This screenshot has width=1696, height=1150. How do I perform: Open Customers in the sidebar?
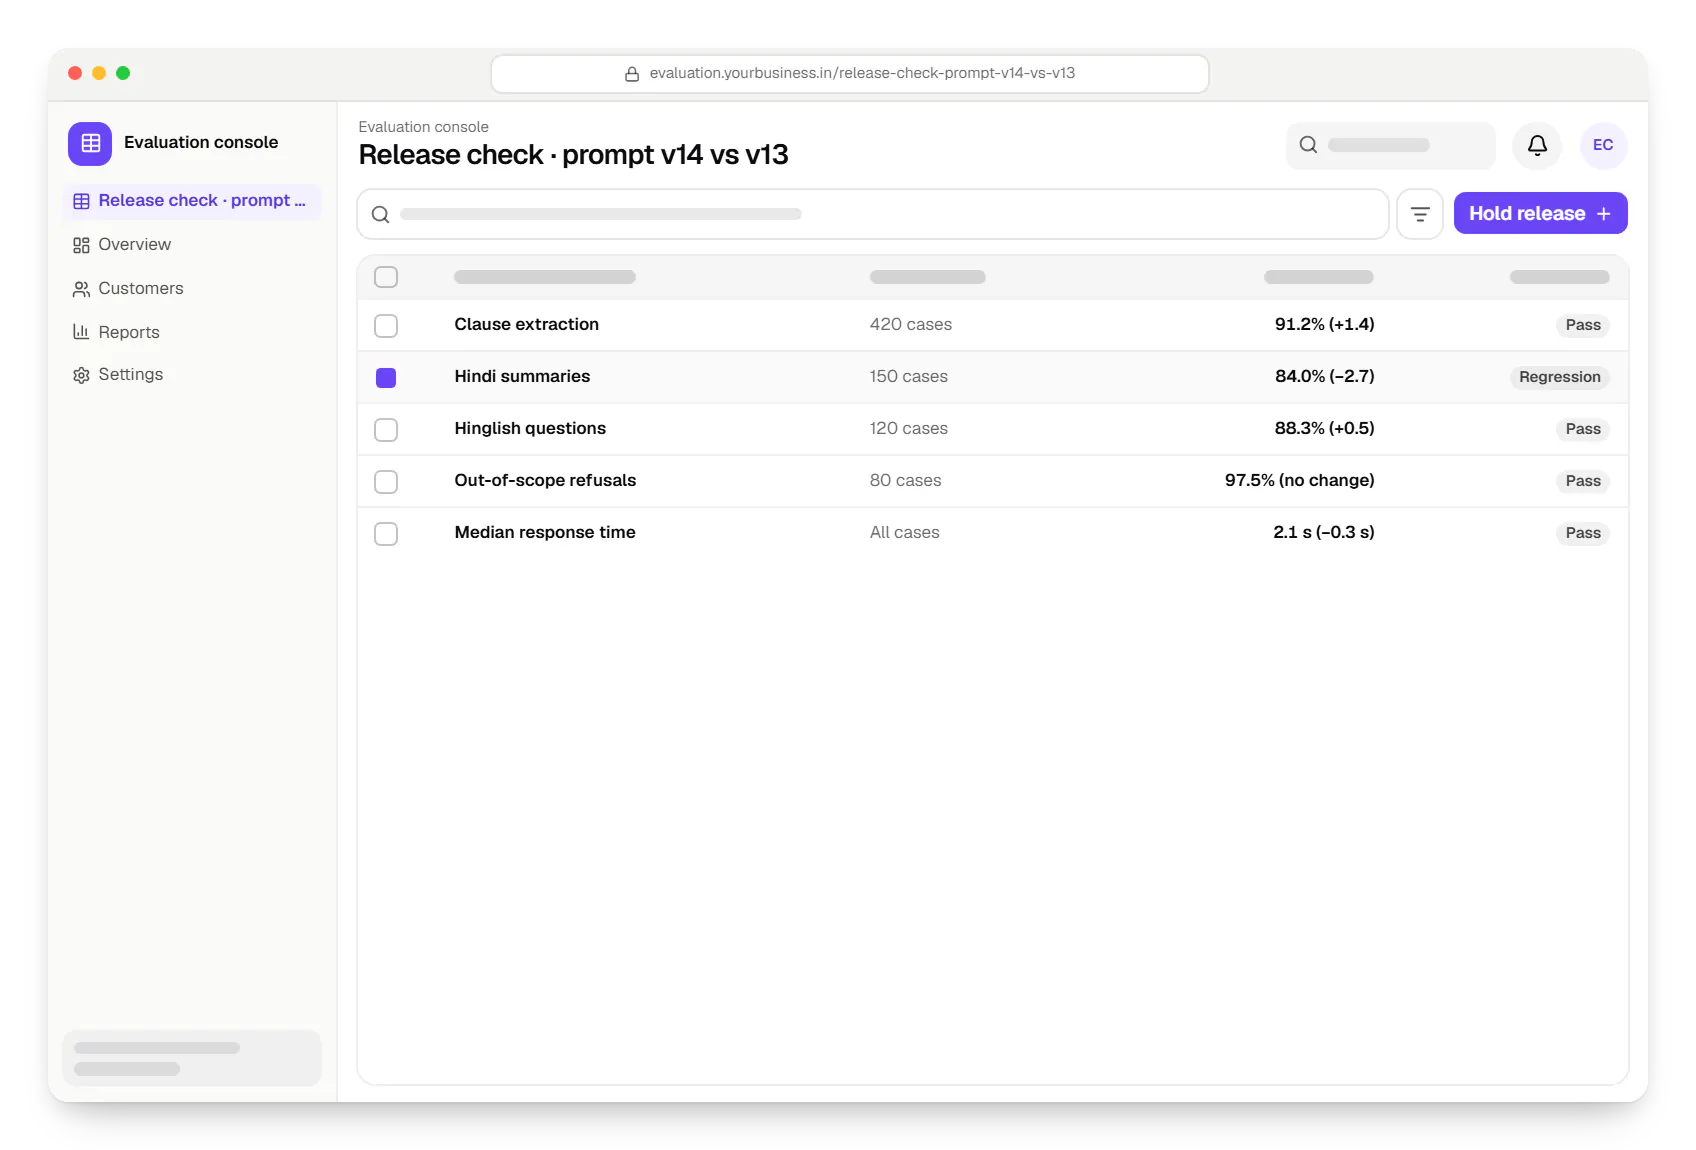[x=191, y=289]
